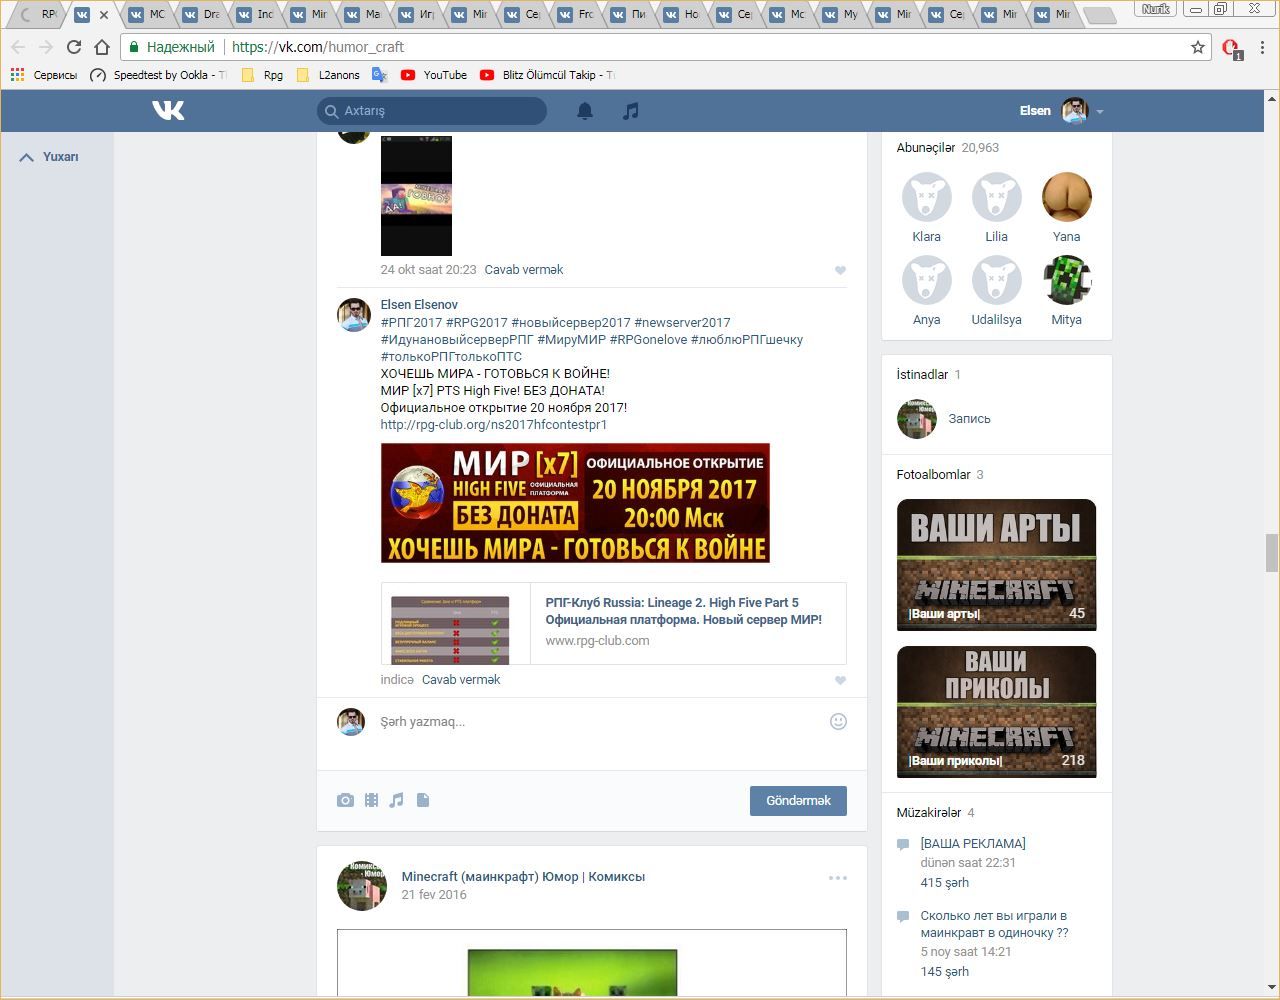The image size is (1280, 1000).
Task: Bookmark this page with star icon
Action: point(1198,47)
